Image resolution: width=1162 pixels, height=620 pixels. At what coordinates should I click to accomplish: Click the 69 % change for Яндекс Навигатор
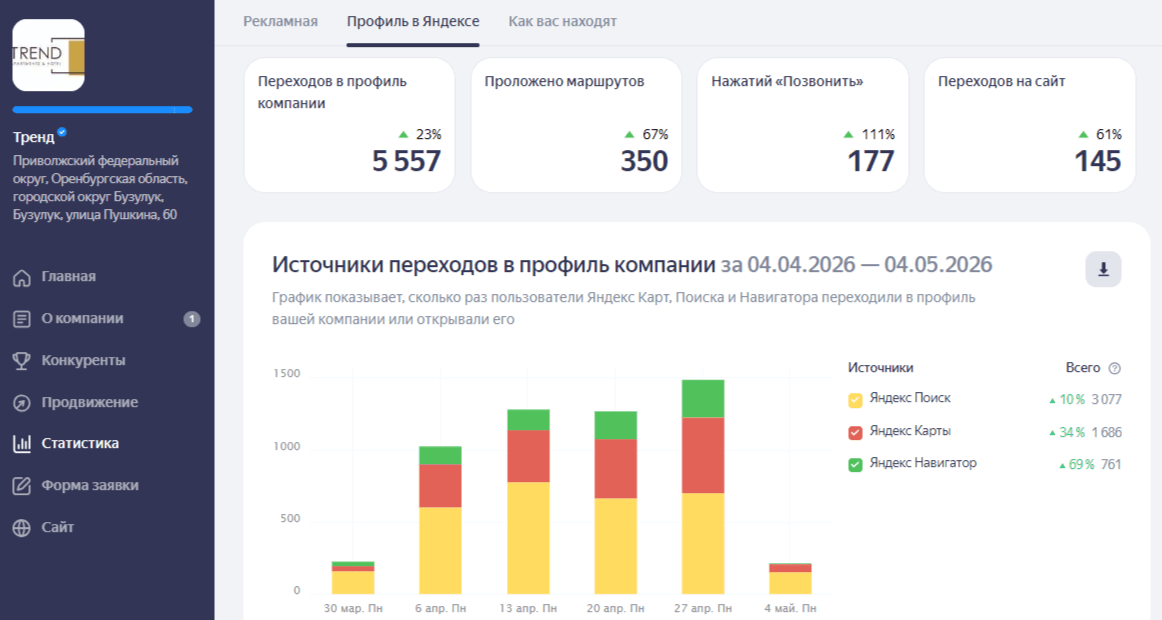[x=1077, y=464]
